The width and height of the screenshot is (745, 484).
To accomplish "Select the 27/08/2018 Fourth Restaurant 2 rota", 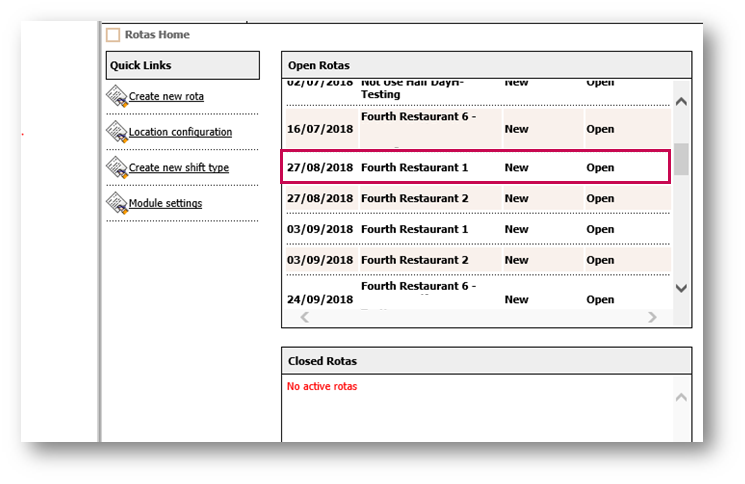I will point(414,199).
